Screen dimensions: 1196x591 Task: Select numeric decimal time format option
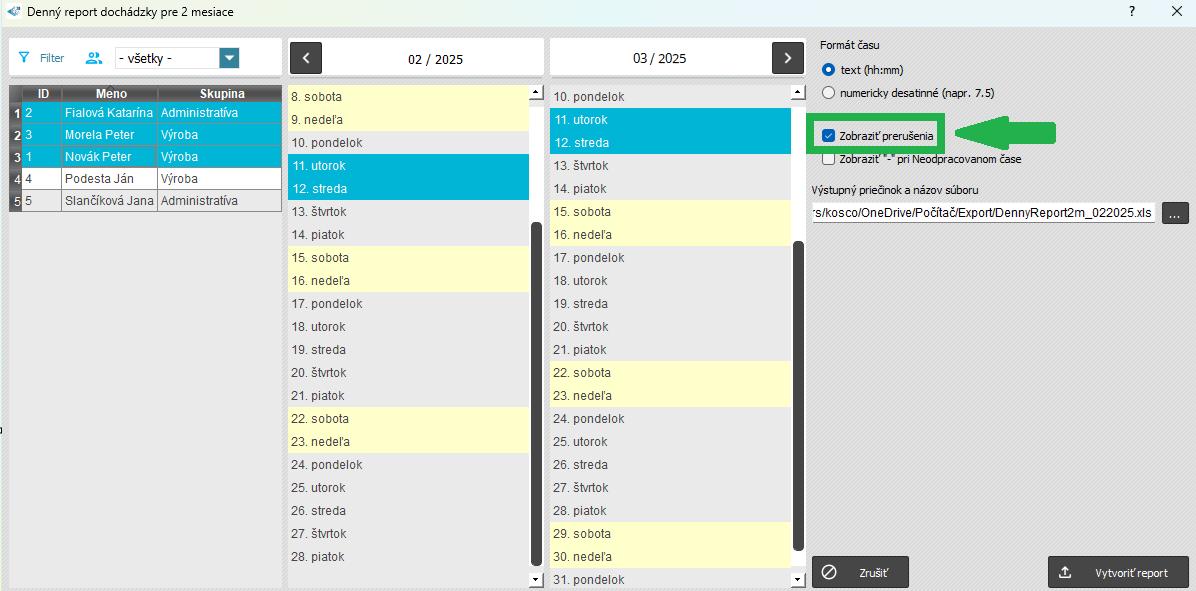(x=828, y=93)
